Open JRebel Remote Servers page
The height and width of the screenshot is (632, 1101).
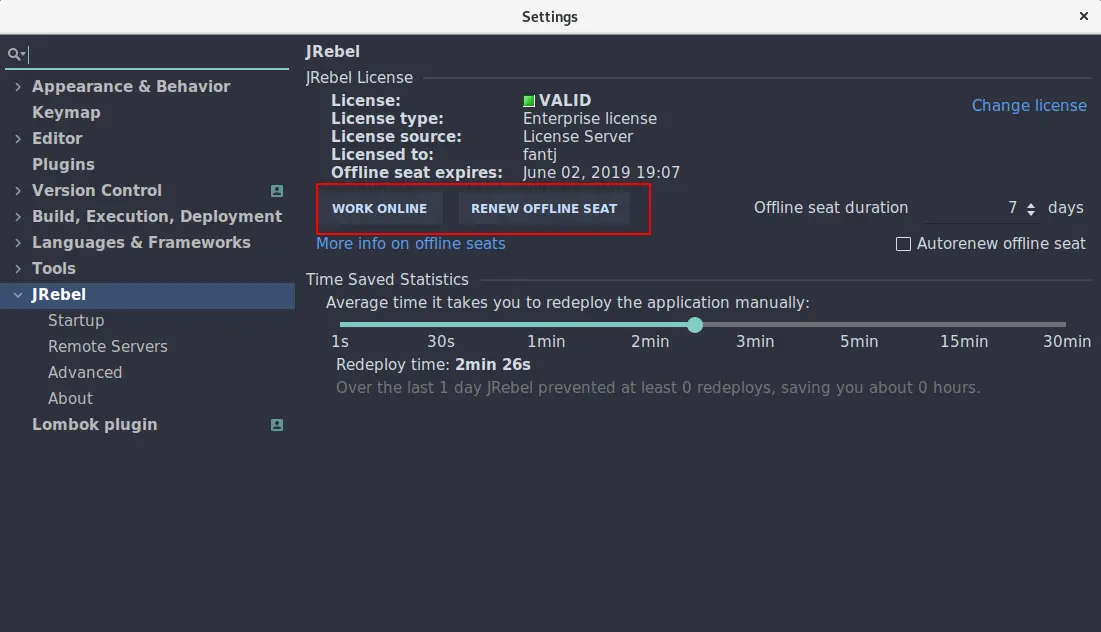pos(108,347)
